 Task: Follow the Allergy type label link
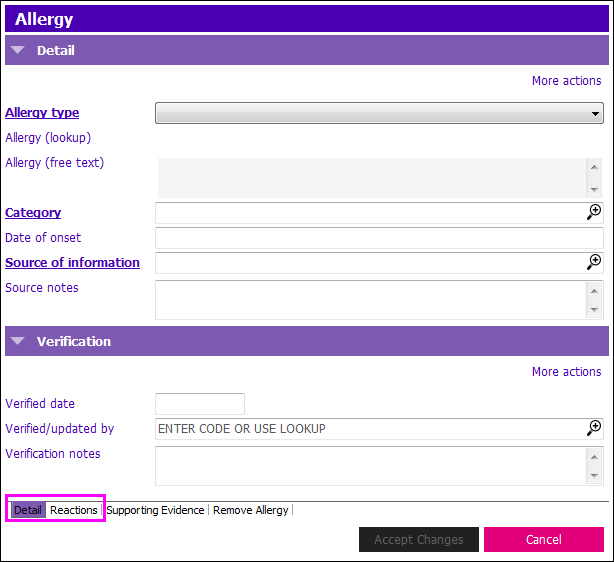tap(42, 113)
